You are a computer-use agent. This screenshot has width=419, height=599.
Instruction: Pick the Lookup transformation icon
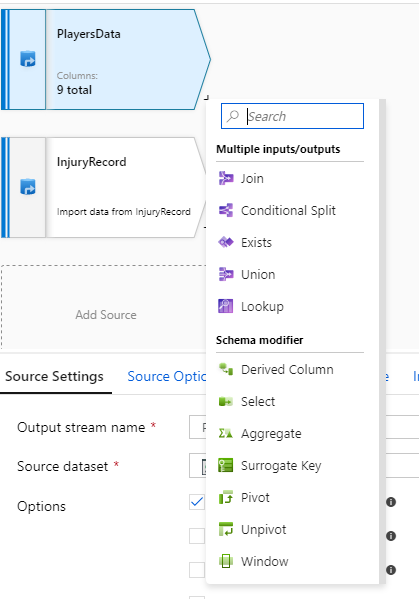pos(225,306)
